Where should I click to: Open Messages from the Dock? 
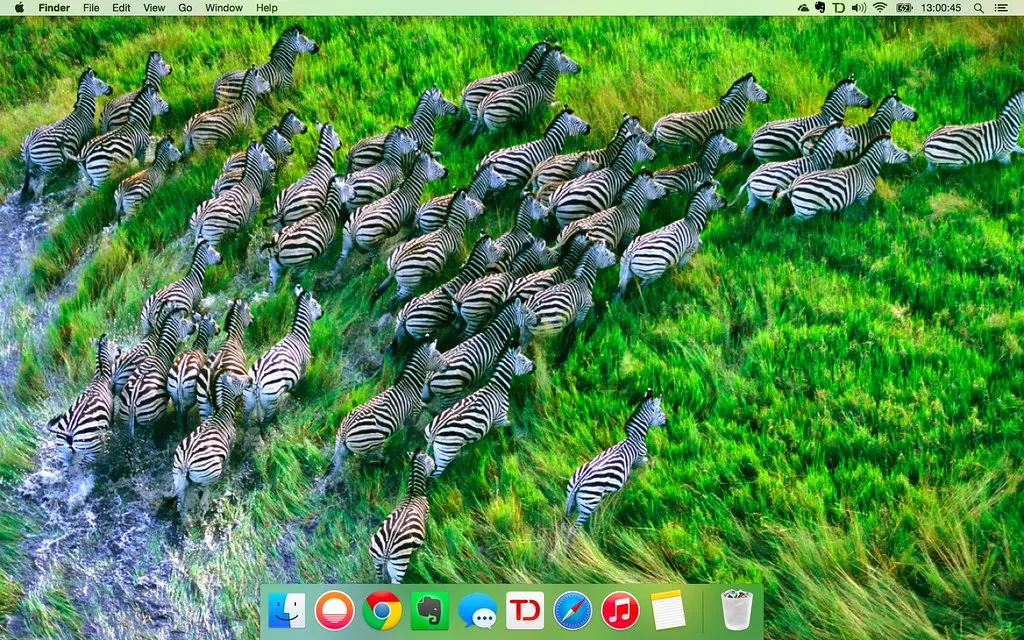477,611
